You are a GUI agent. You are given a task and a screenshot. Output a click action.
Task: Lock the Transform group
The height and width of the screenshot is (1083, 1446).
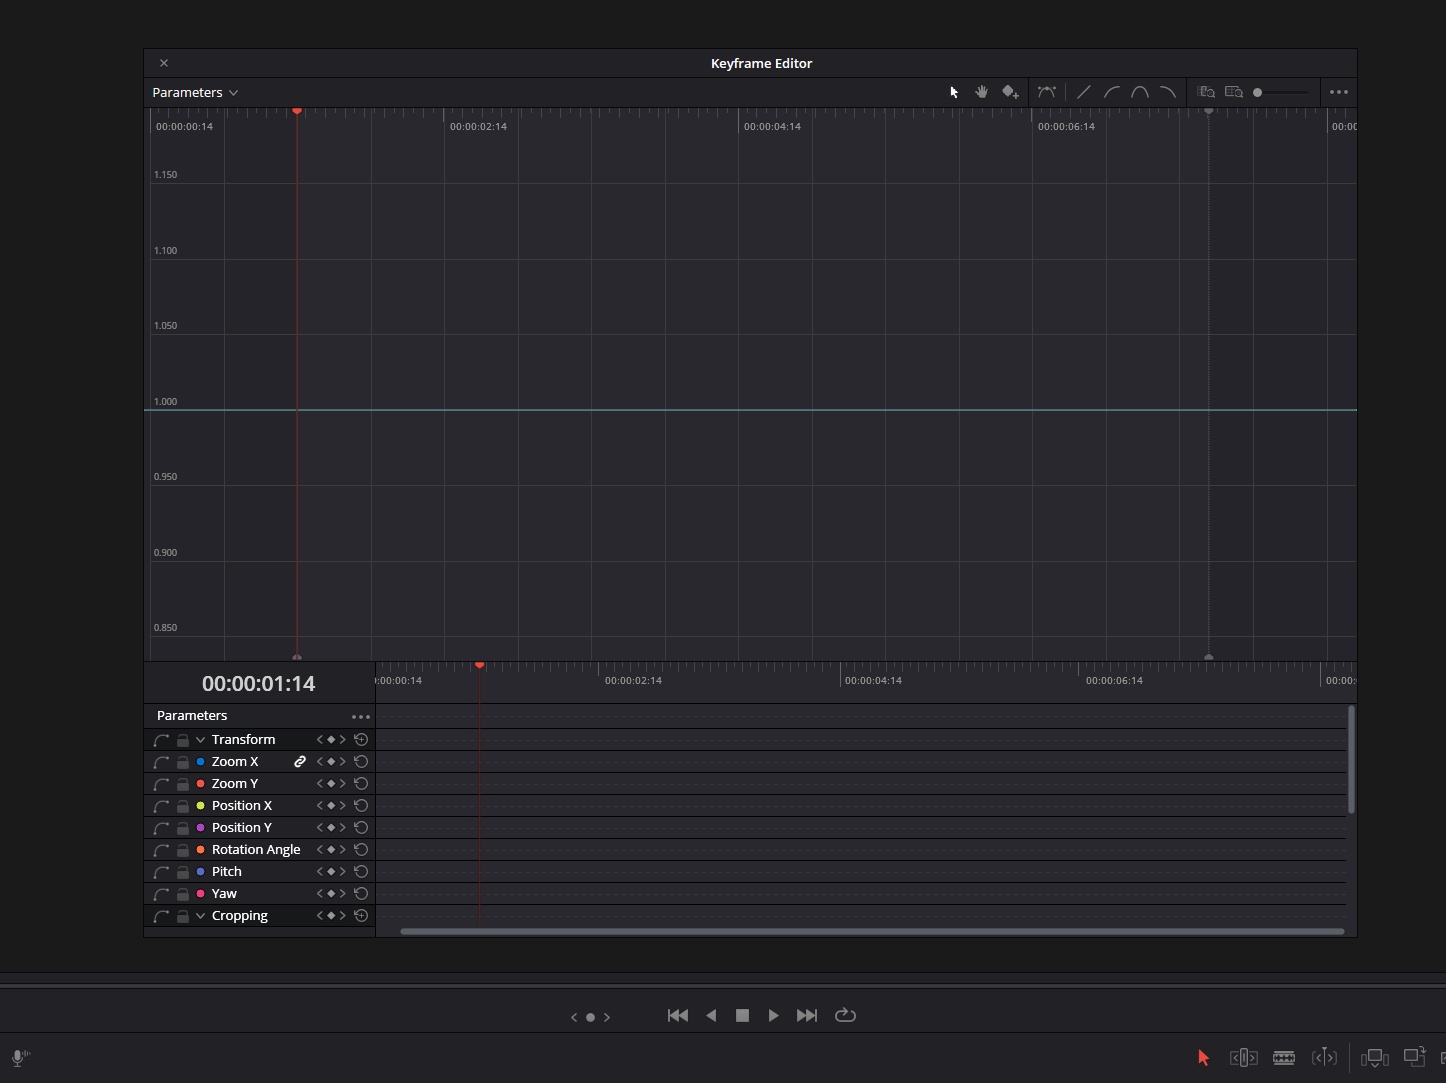click(183, 740)
